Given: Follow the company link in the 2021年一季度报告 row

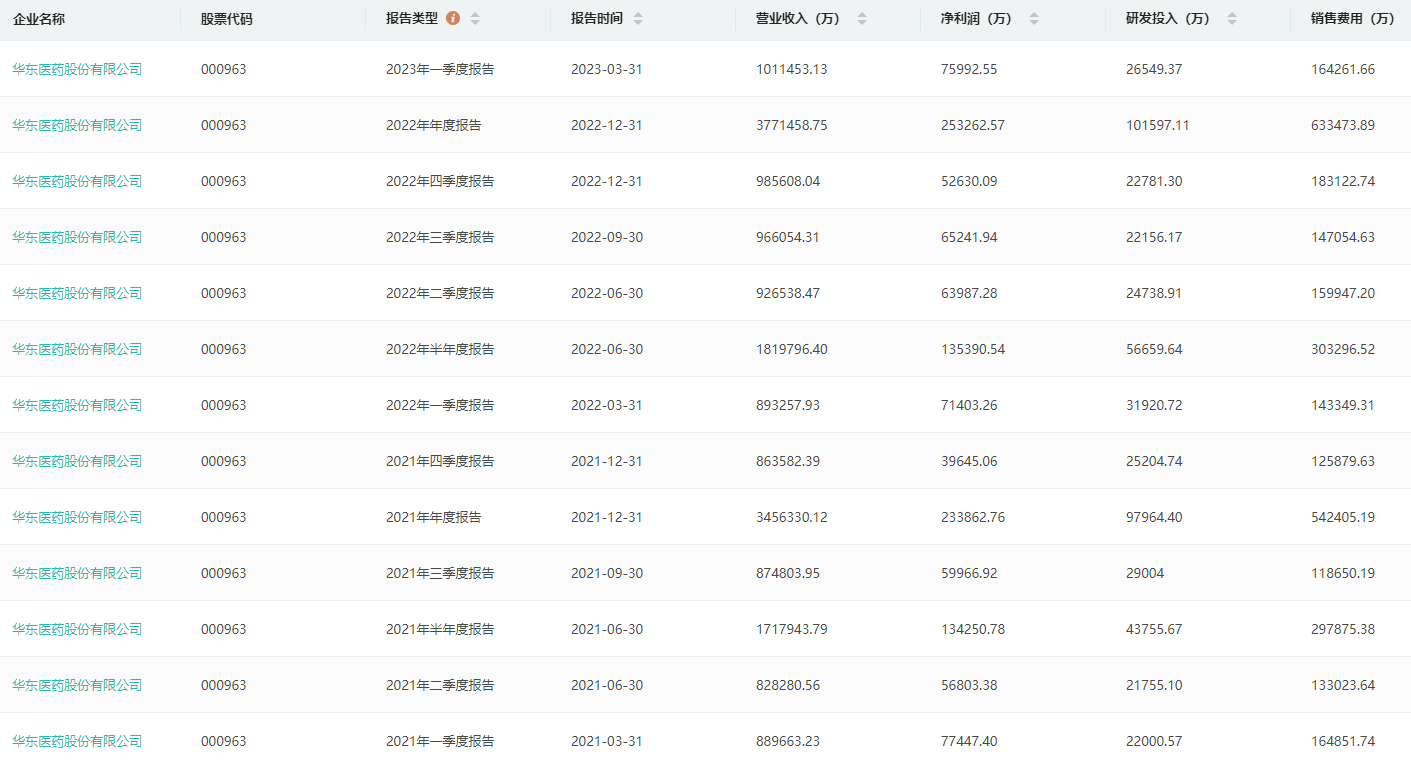Looking at the screenshot, I should [77, 741].
